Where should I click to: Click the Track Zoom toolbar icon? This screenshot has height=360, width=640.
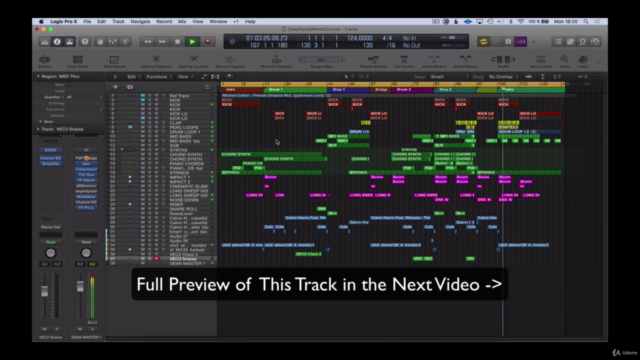click(78, 61)
